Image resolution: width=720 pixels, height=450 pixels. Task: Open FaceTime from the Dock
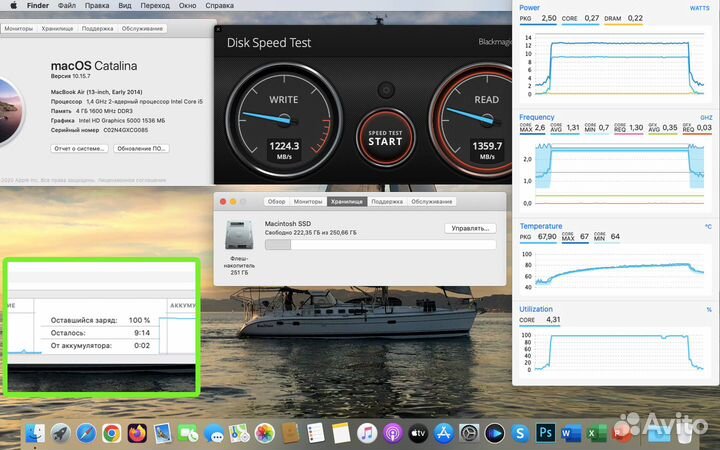(x=188, y=433)
